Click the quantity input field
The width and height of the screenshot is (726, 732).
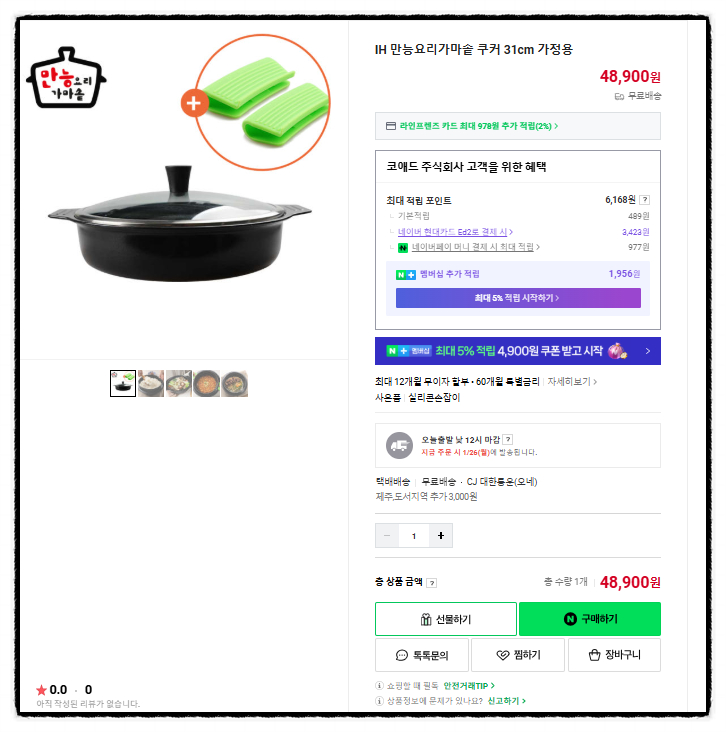(x=414, y=535)
